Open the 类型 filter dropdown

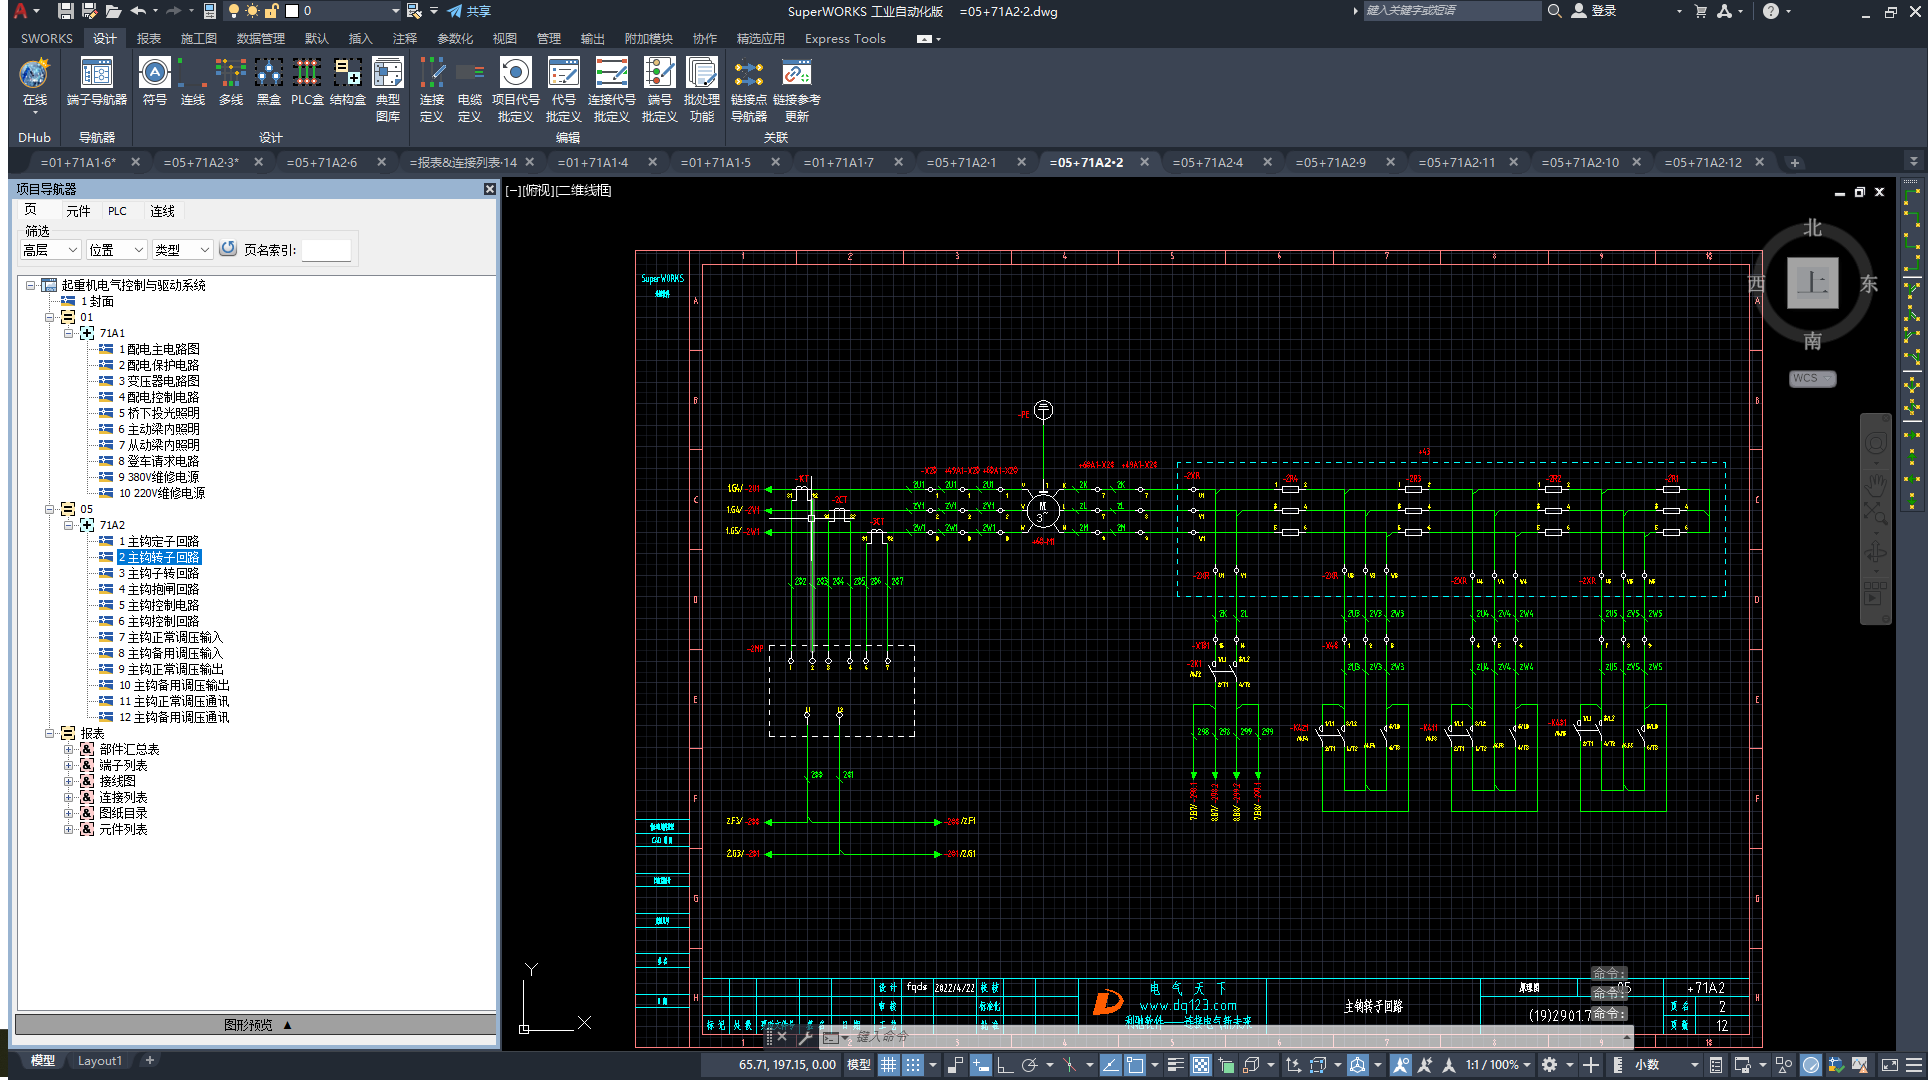click(x=183, y=250)
